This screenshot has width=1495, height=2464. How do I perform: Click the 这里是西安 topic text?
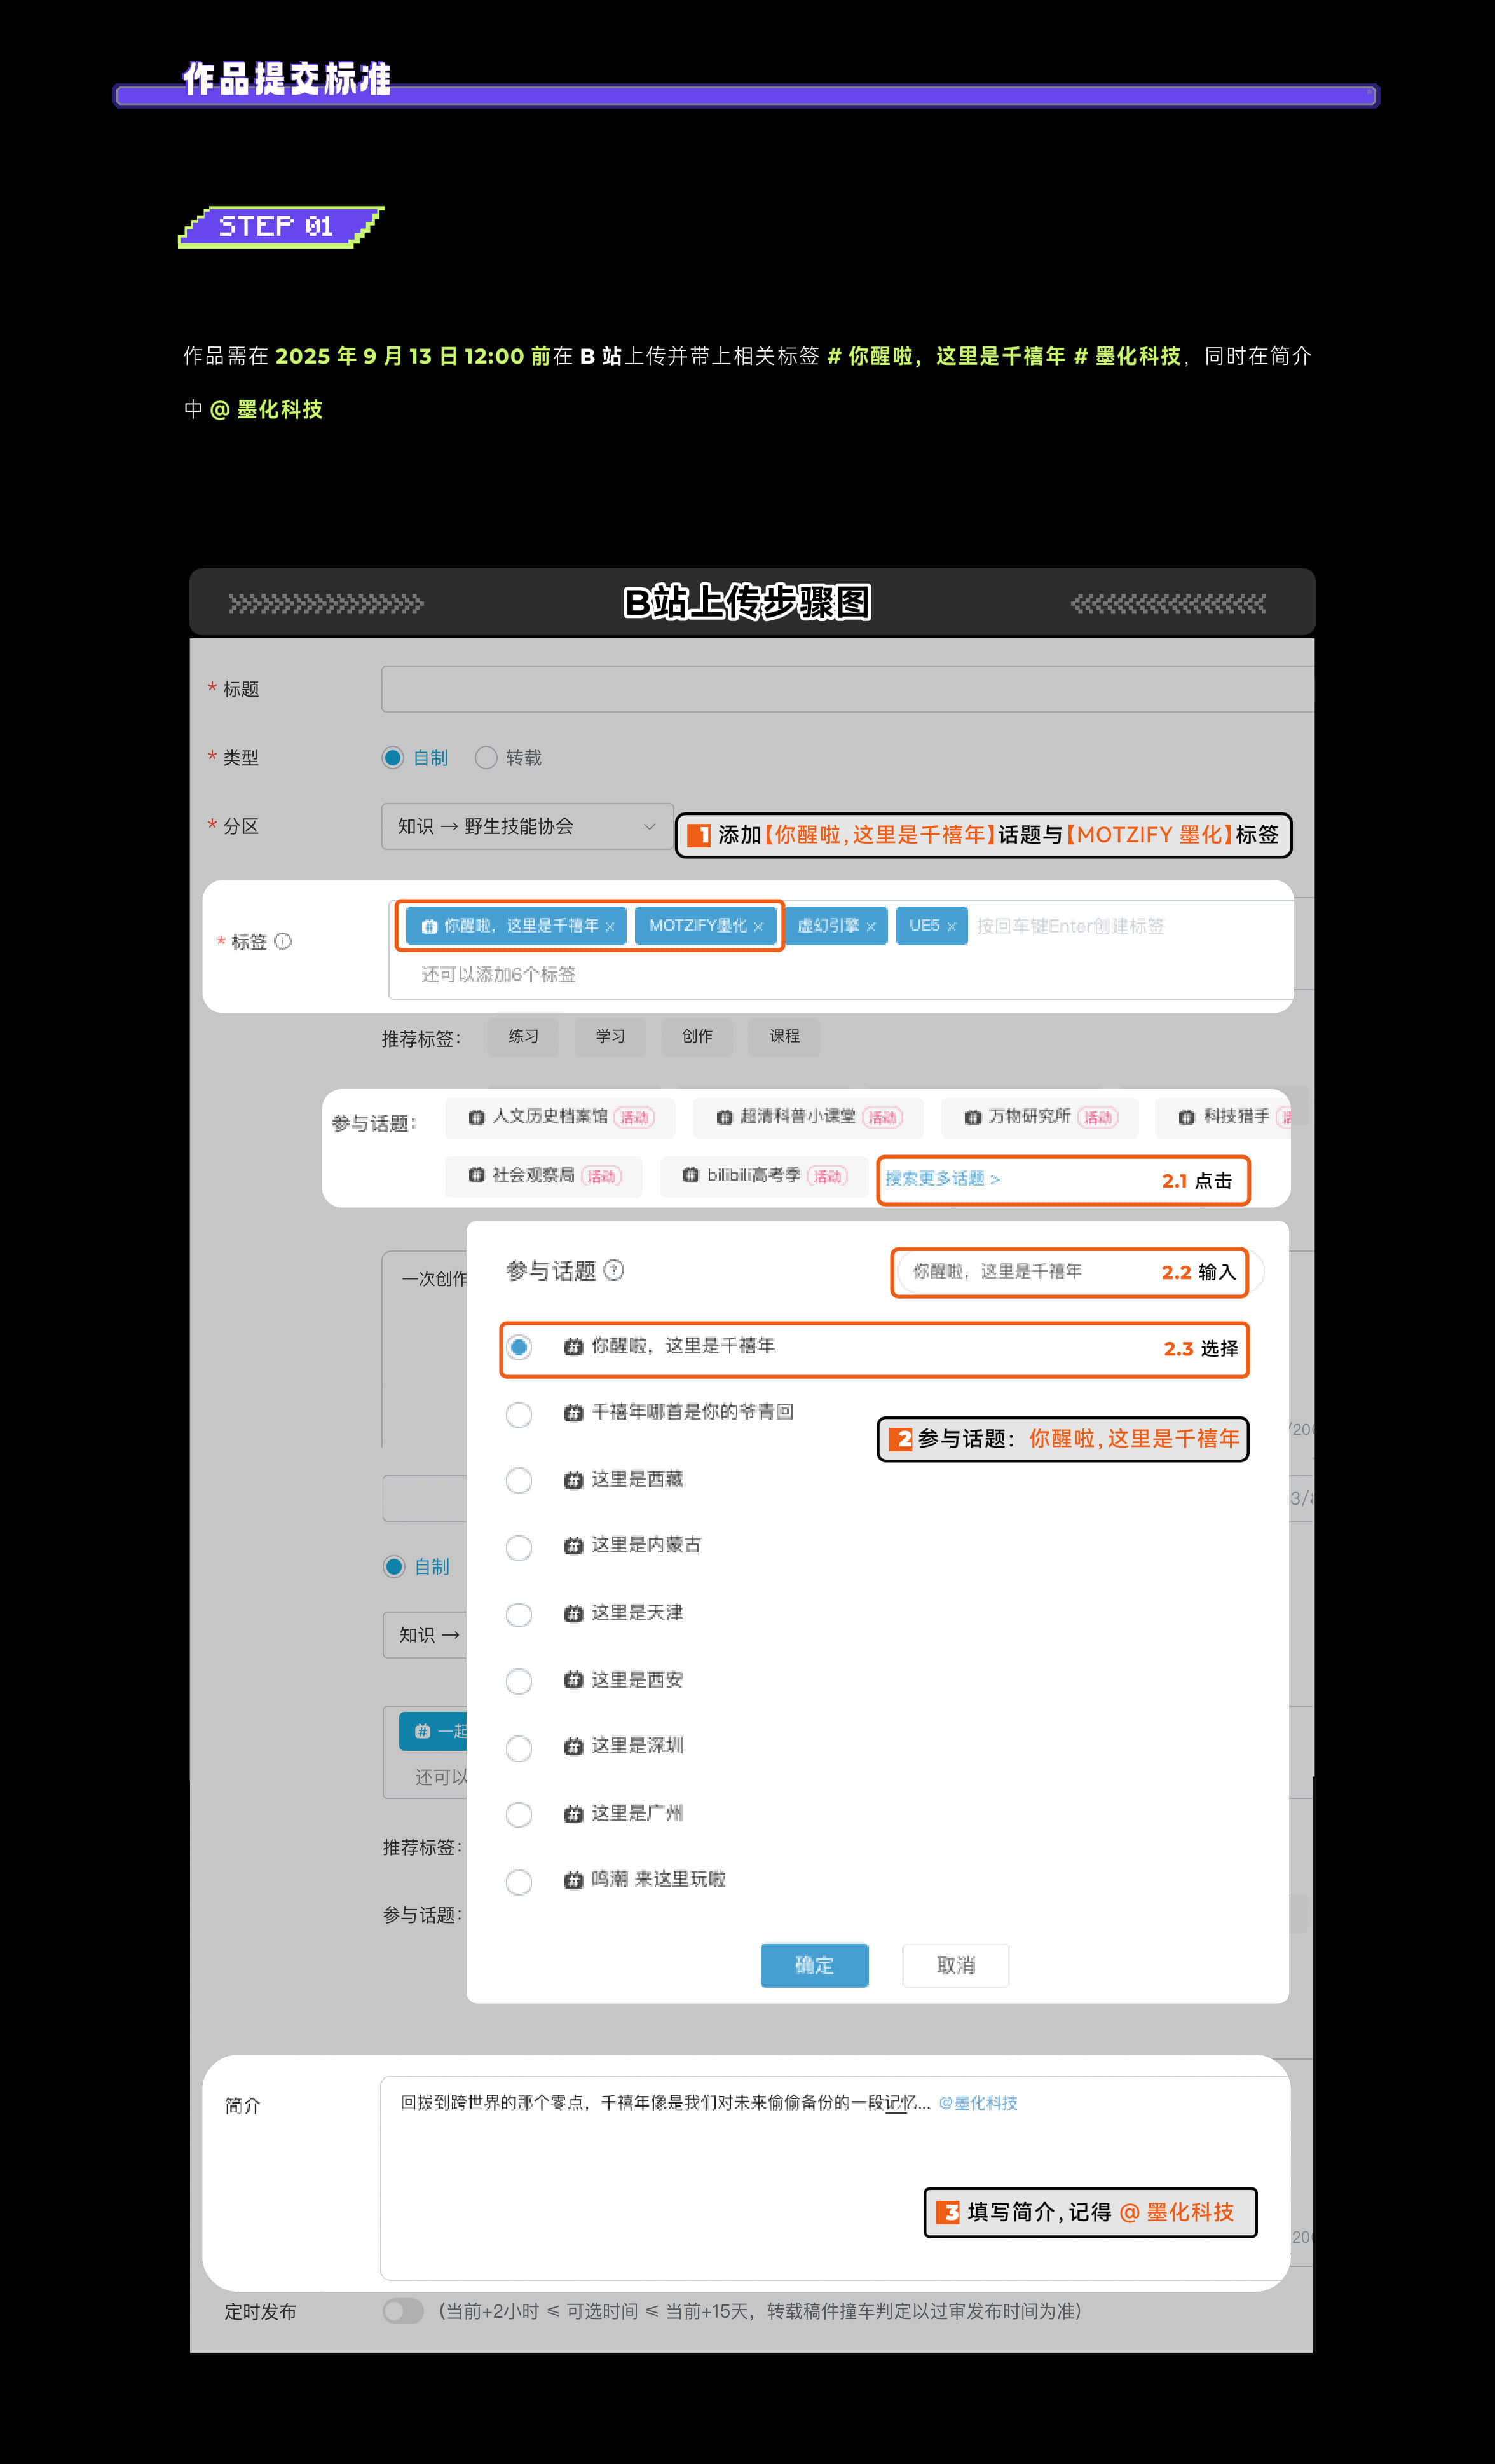(637, 1679)
